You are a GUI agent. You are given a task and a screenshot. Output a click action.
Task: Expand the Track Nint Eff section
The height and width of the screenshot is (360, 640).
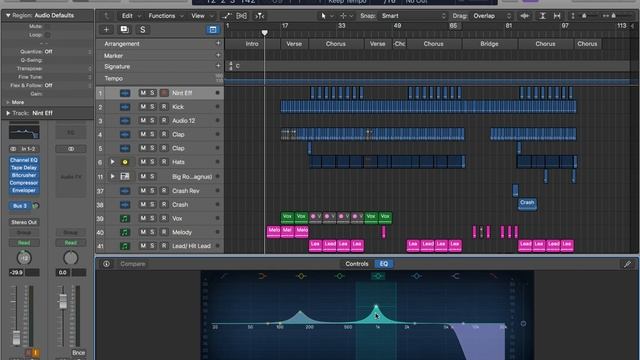[8, 113]
